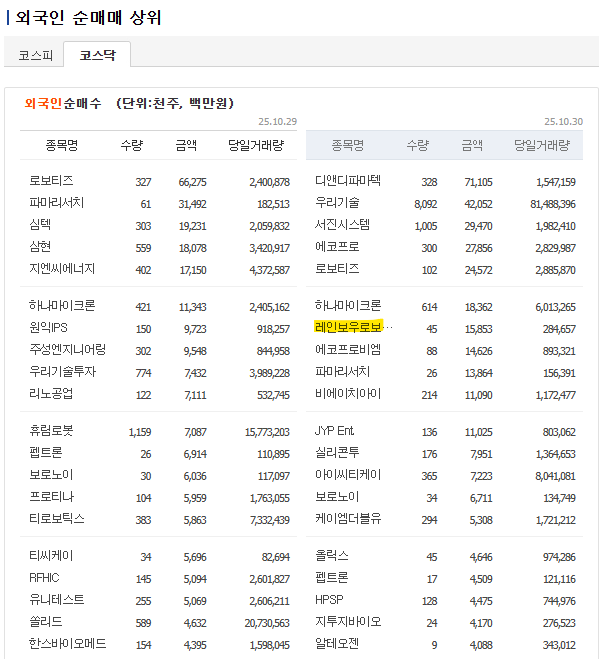Screen dimensions: 600x659
Task: Click the 25.10.29 date label
Action: click(x=277, y=121)
